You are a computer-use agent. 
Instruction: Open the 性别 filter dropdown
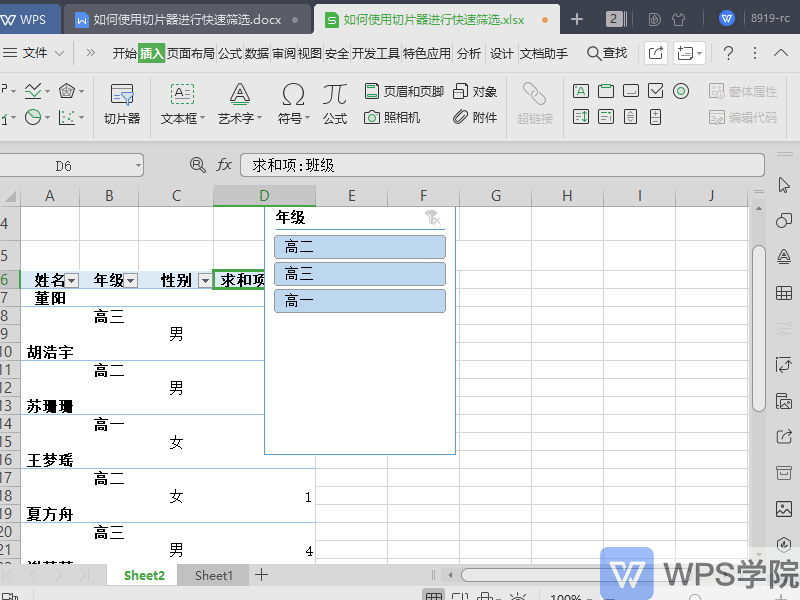[205, 281]
